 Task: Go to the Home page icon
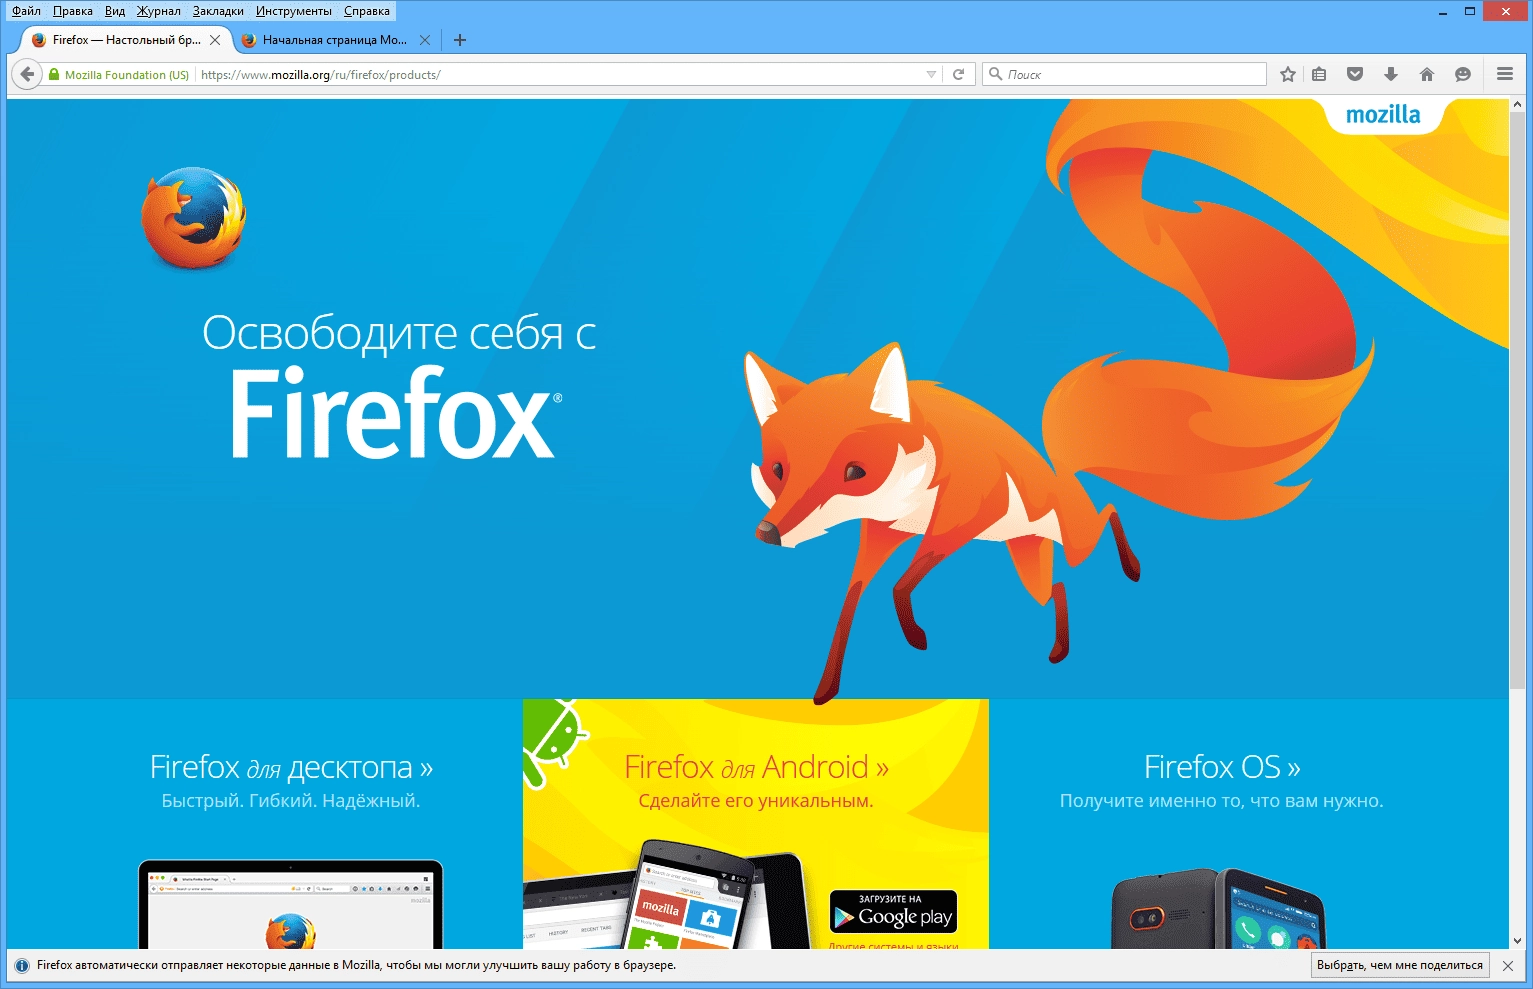point(1427,74)
